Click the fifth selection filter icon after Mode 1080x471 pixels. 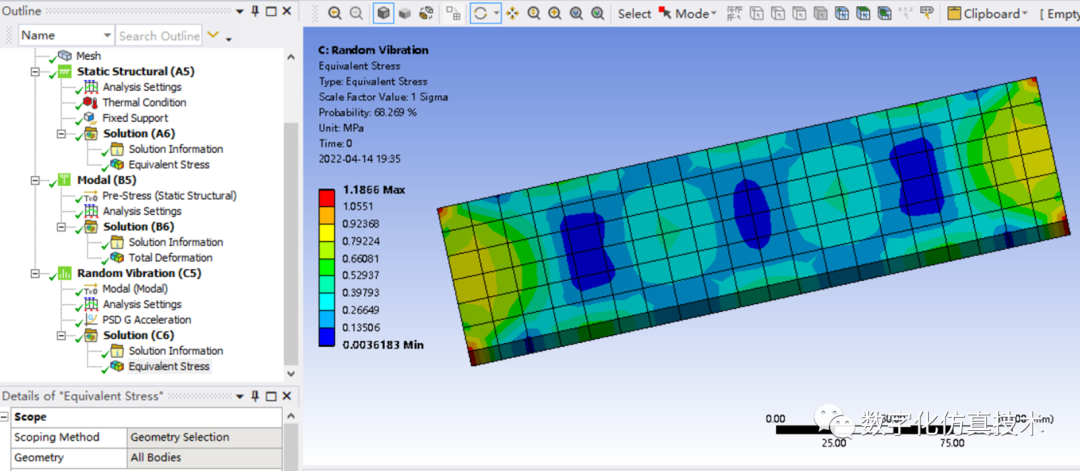pos(820,13)
